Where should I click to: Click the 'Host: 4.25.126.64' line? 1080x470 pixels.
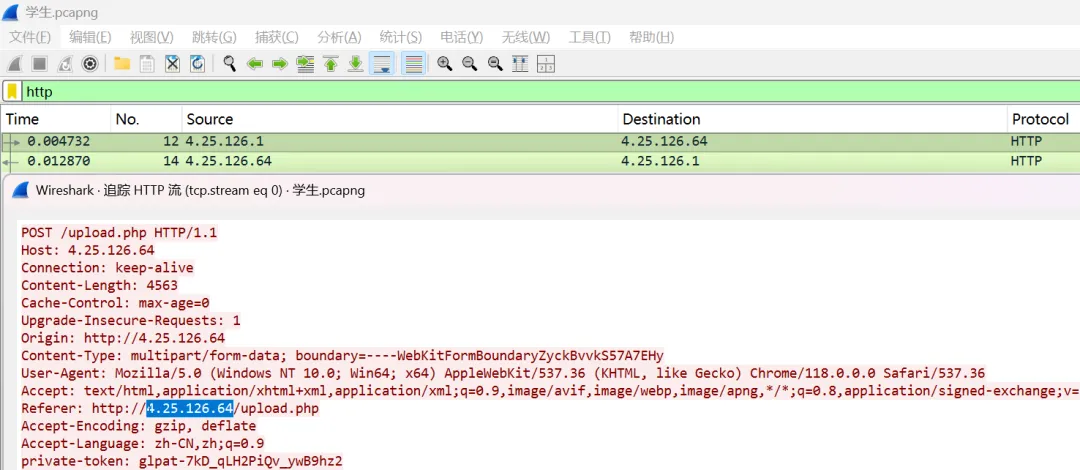click(x=87, y=250)
